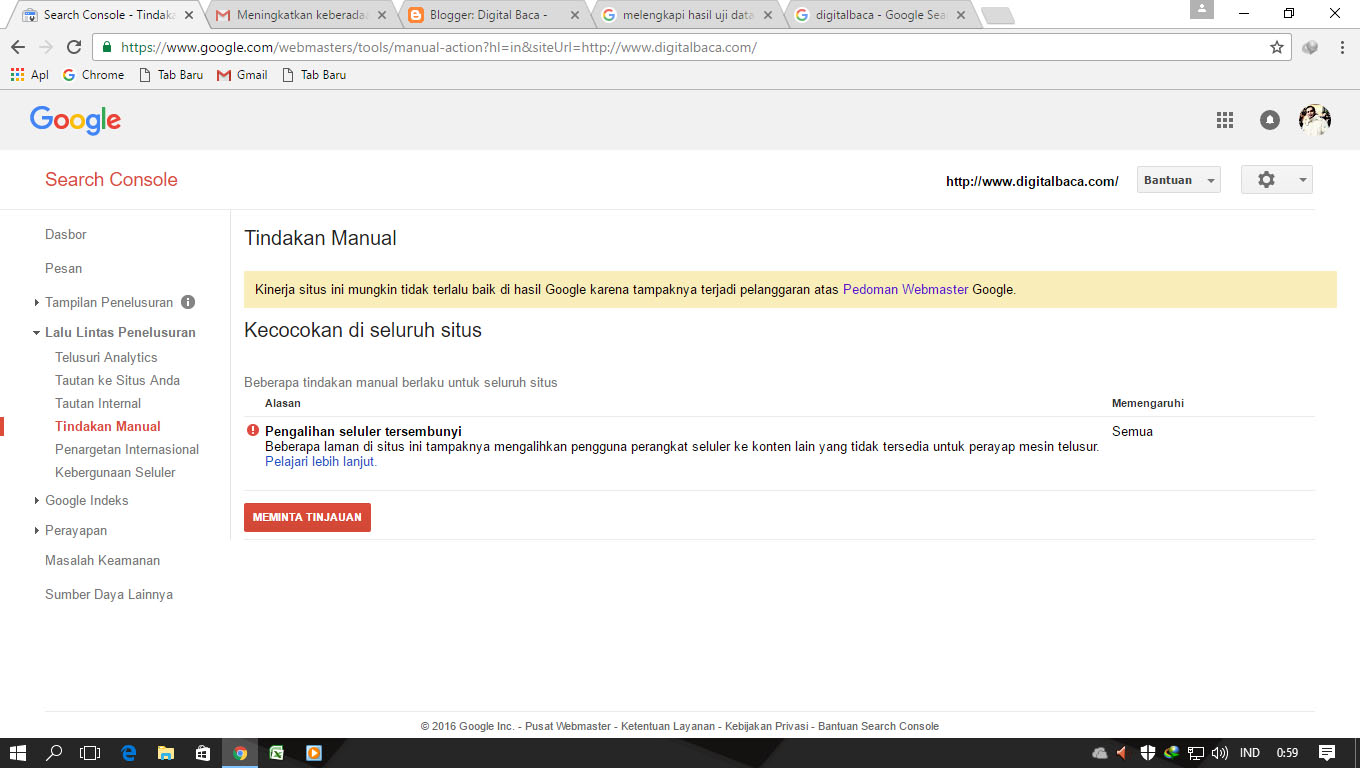
Task: Collapse the Lalu Lintas Penelusuran section
Action: click(x=37, y=332)
